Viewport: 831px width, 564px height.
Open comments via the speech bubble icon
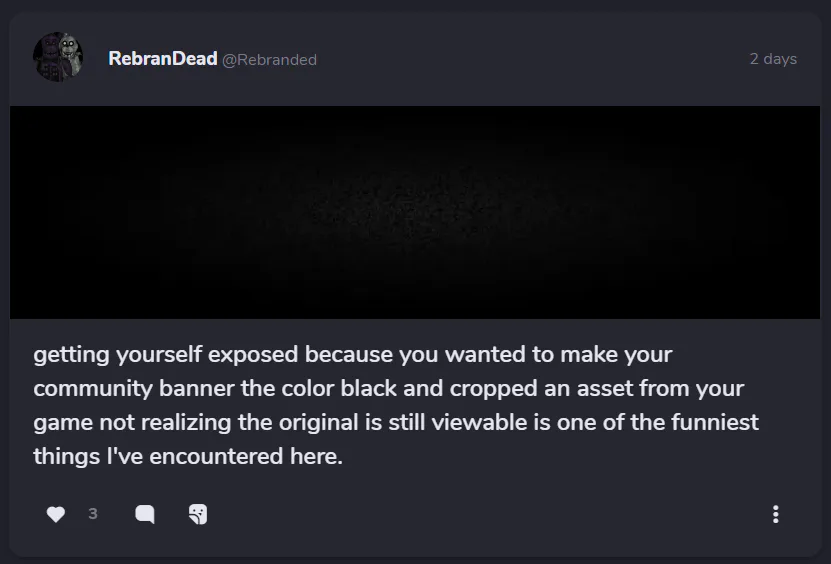145,514
